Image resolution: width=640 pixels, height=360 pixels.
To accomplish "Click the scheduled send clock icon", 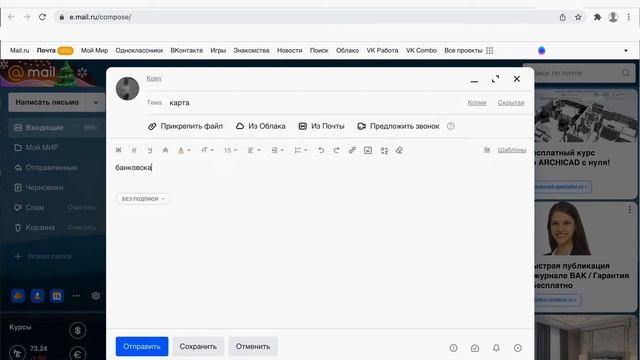I will click(518, 348).
